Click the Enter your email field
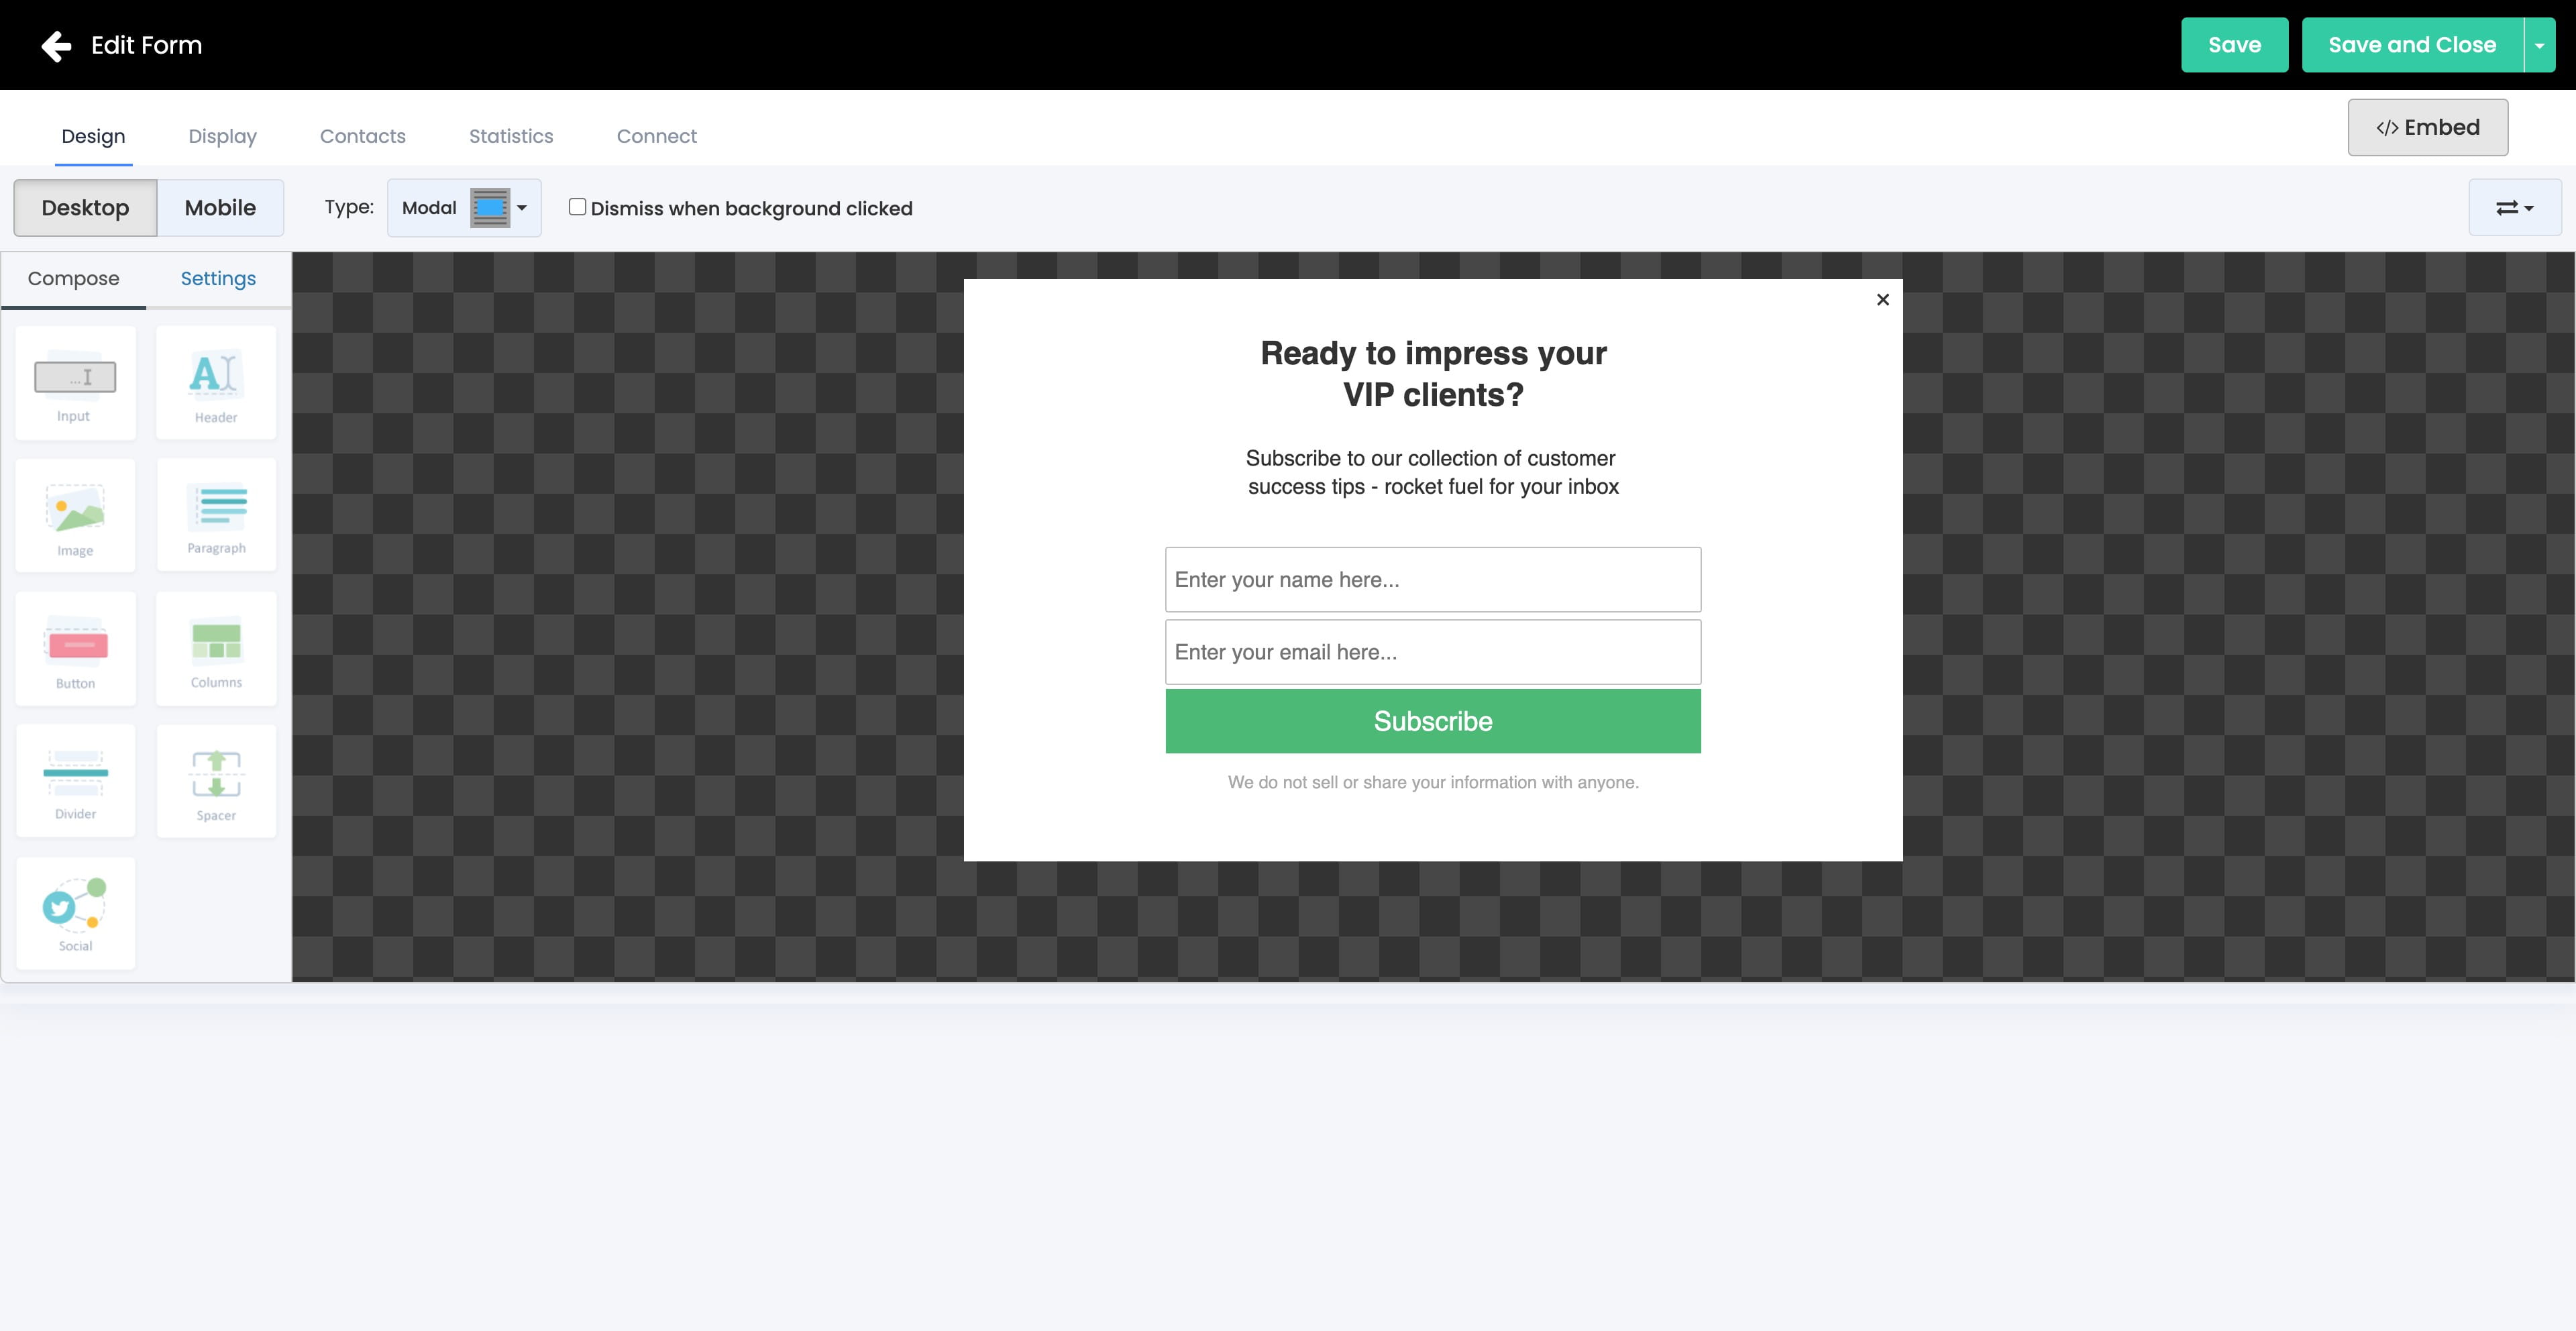Viewport: 2576px width, 1331px height. pos(1432,651)
